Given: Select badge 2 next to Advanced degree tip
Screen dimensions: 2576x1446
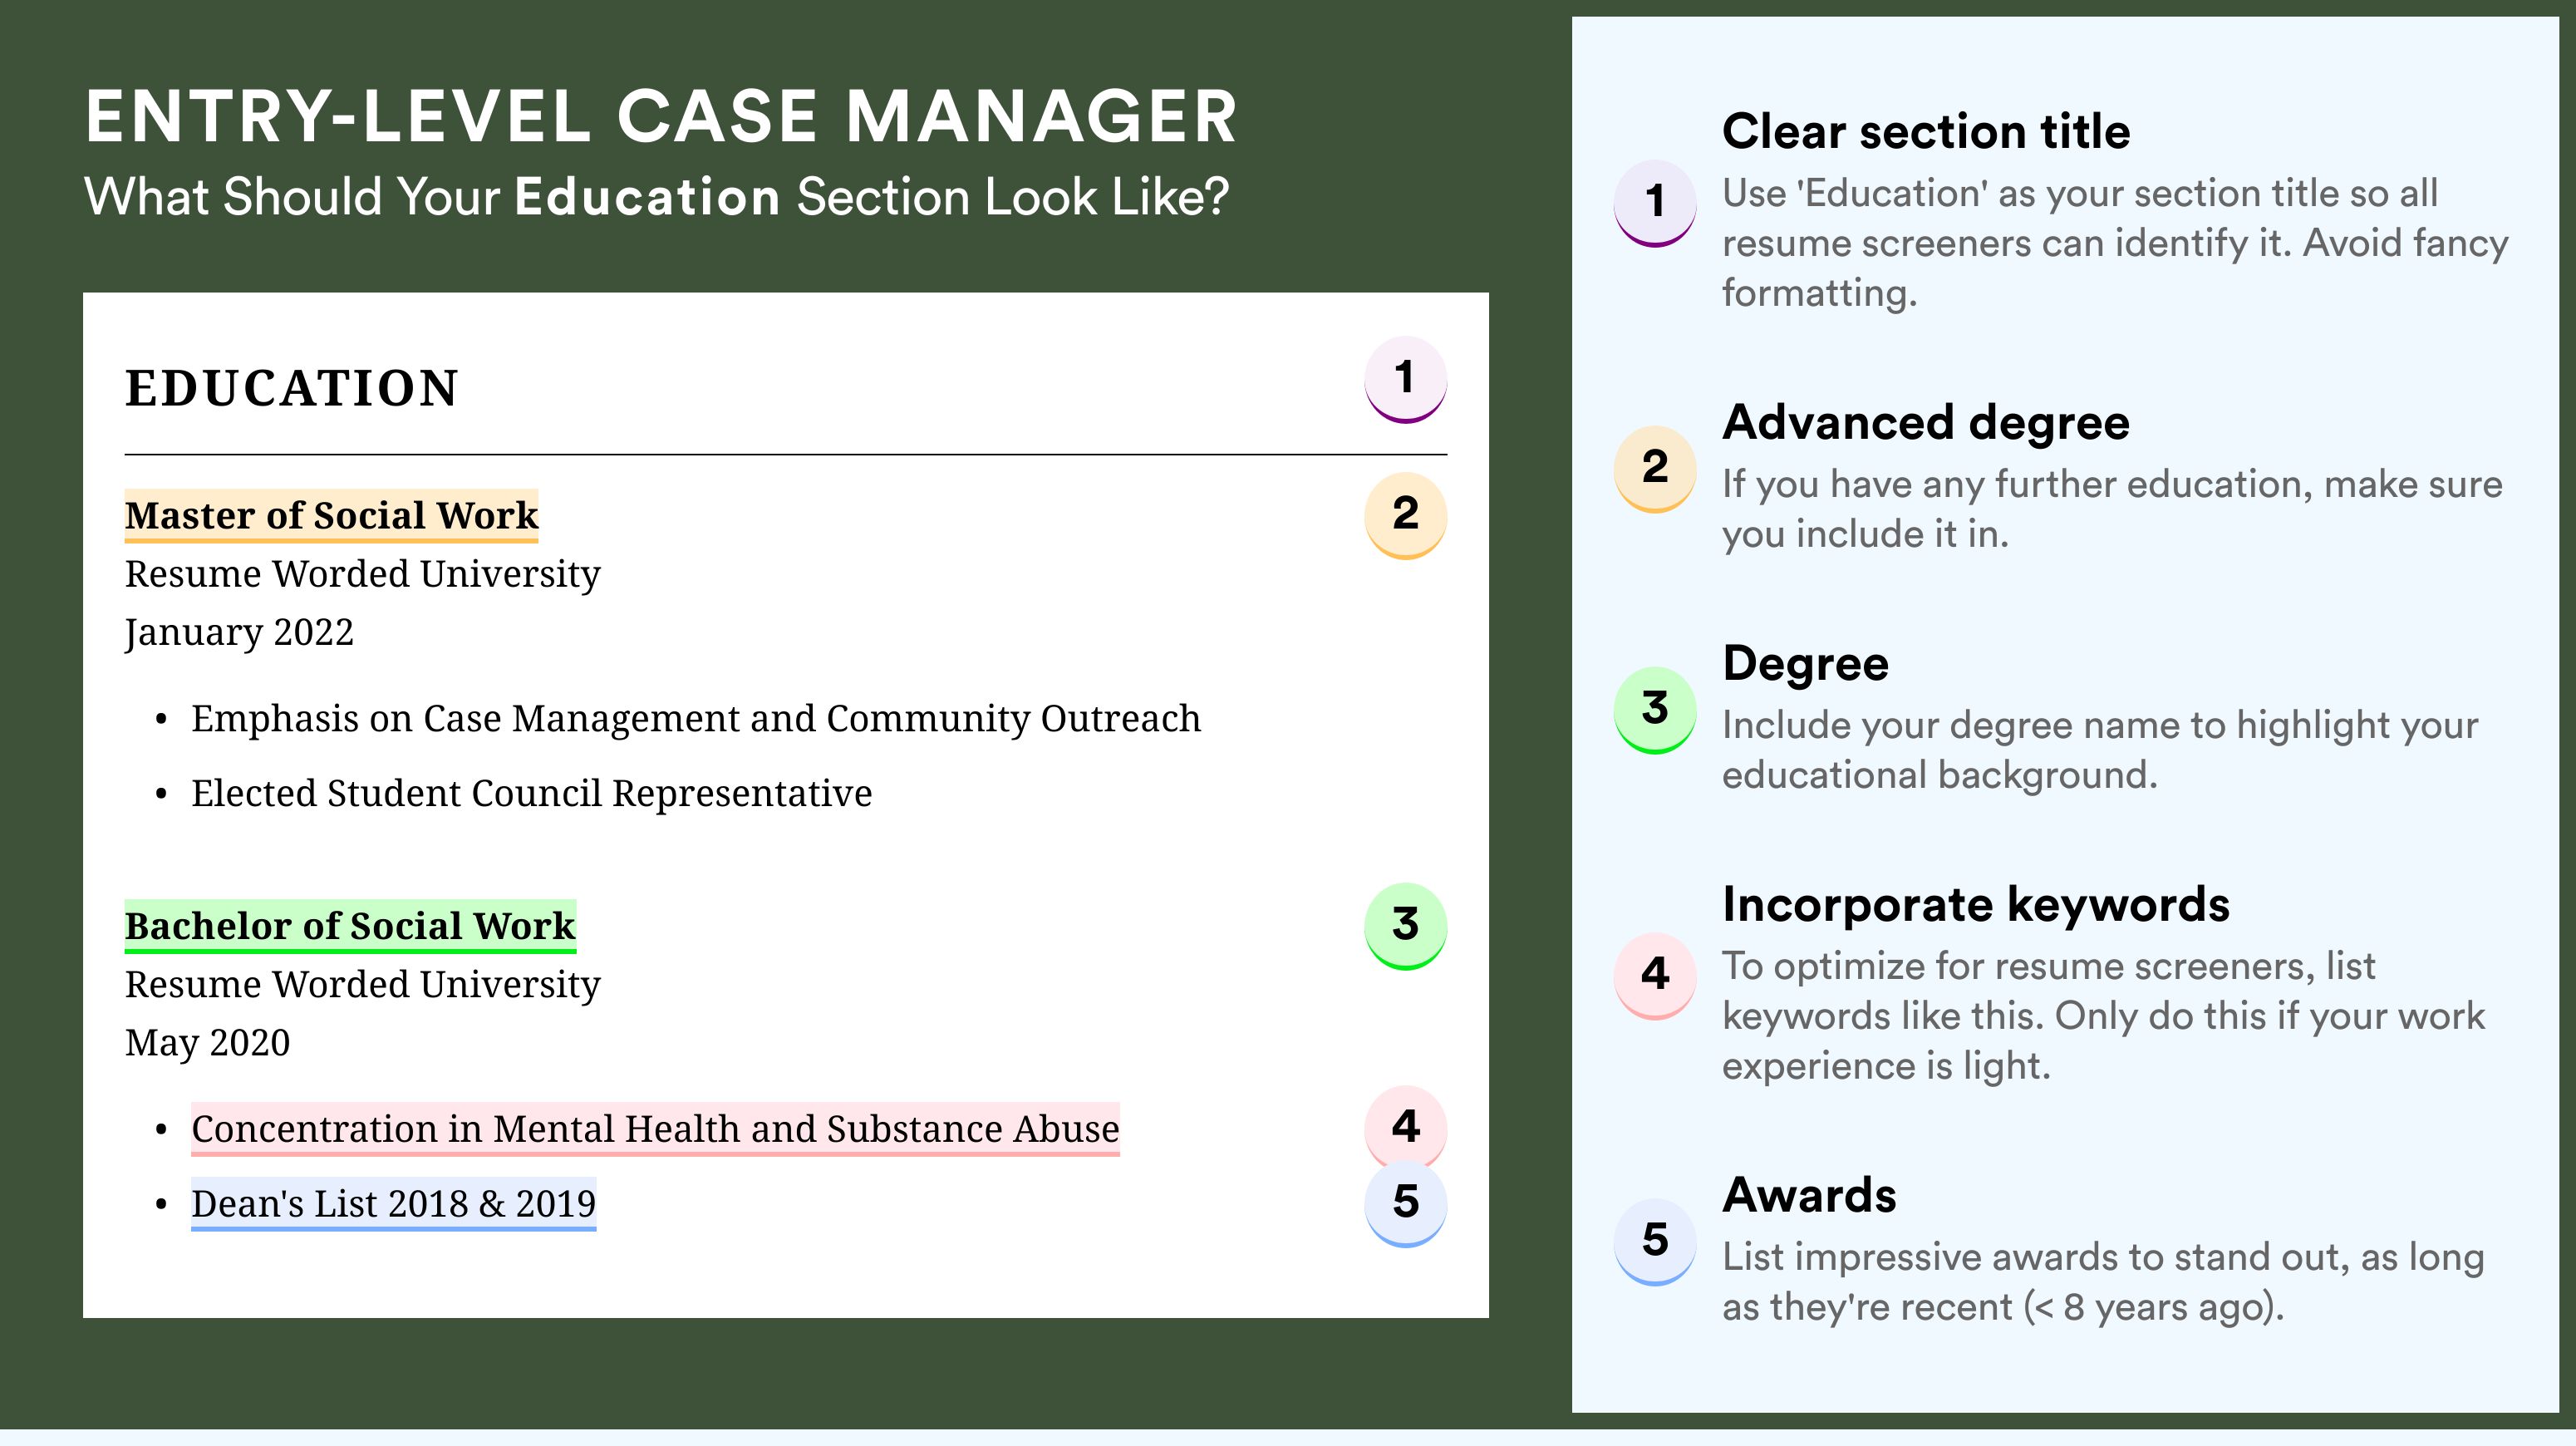Looking at the screenshot, I should click(x=1655, y=468).
